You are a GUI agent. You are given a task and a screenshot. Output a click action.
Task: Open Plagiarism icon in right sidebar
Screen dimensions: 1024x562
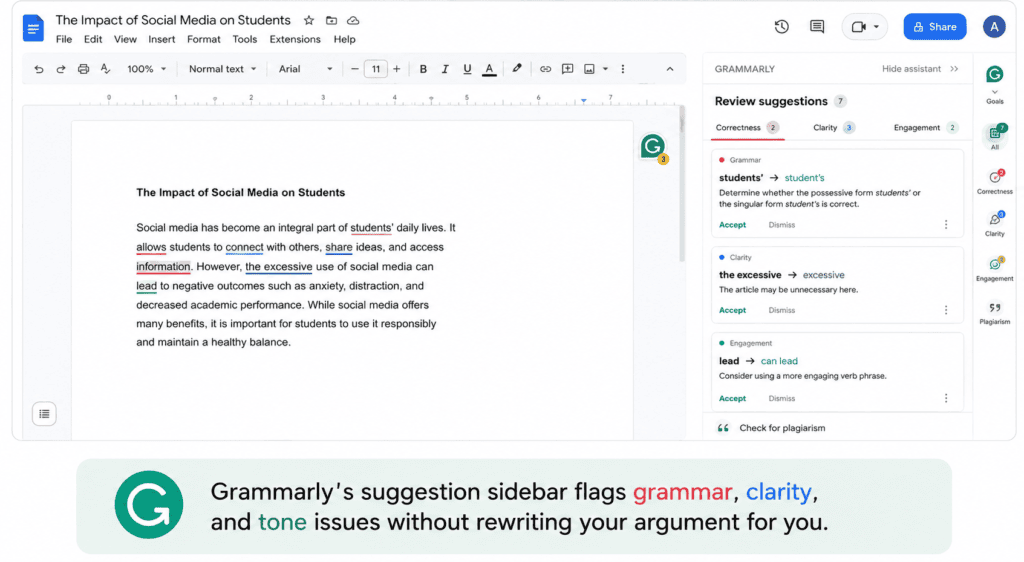995,313
